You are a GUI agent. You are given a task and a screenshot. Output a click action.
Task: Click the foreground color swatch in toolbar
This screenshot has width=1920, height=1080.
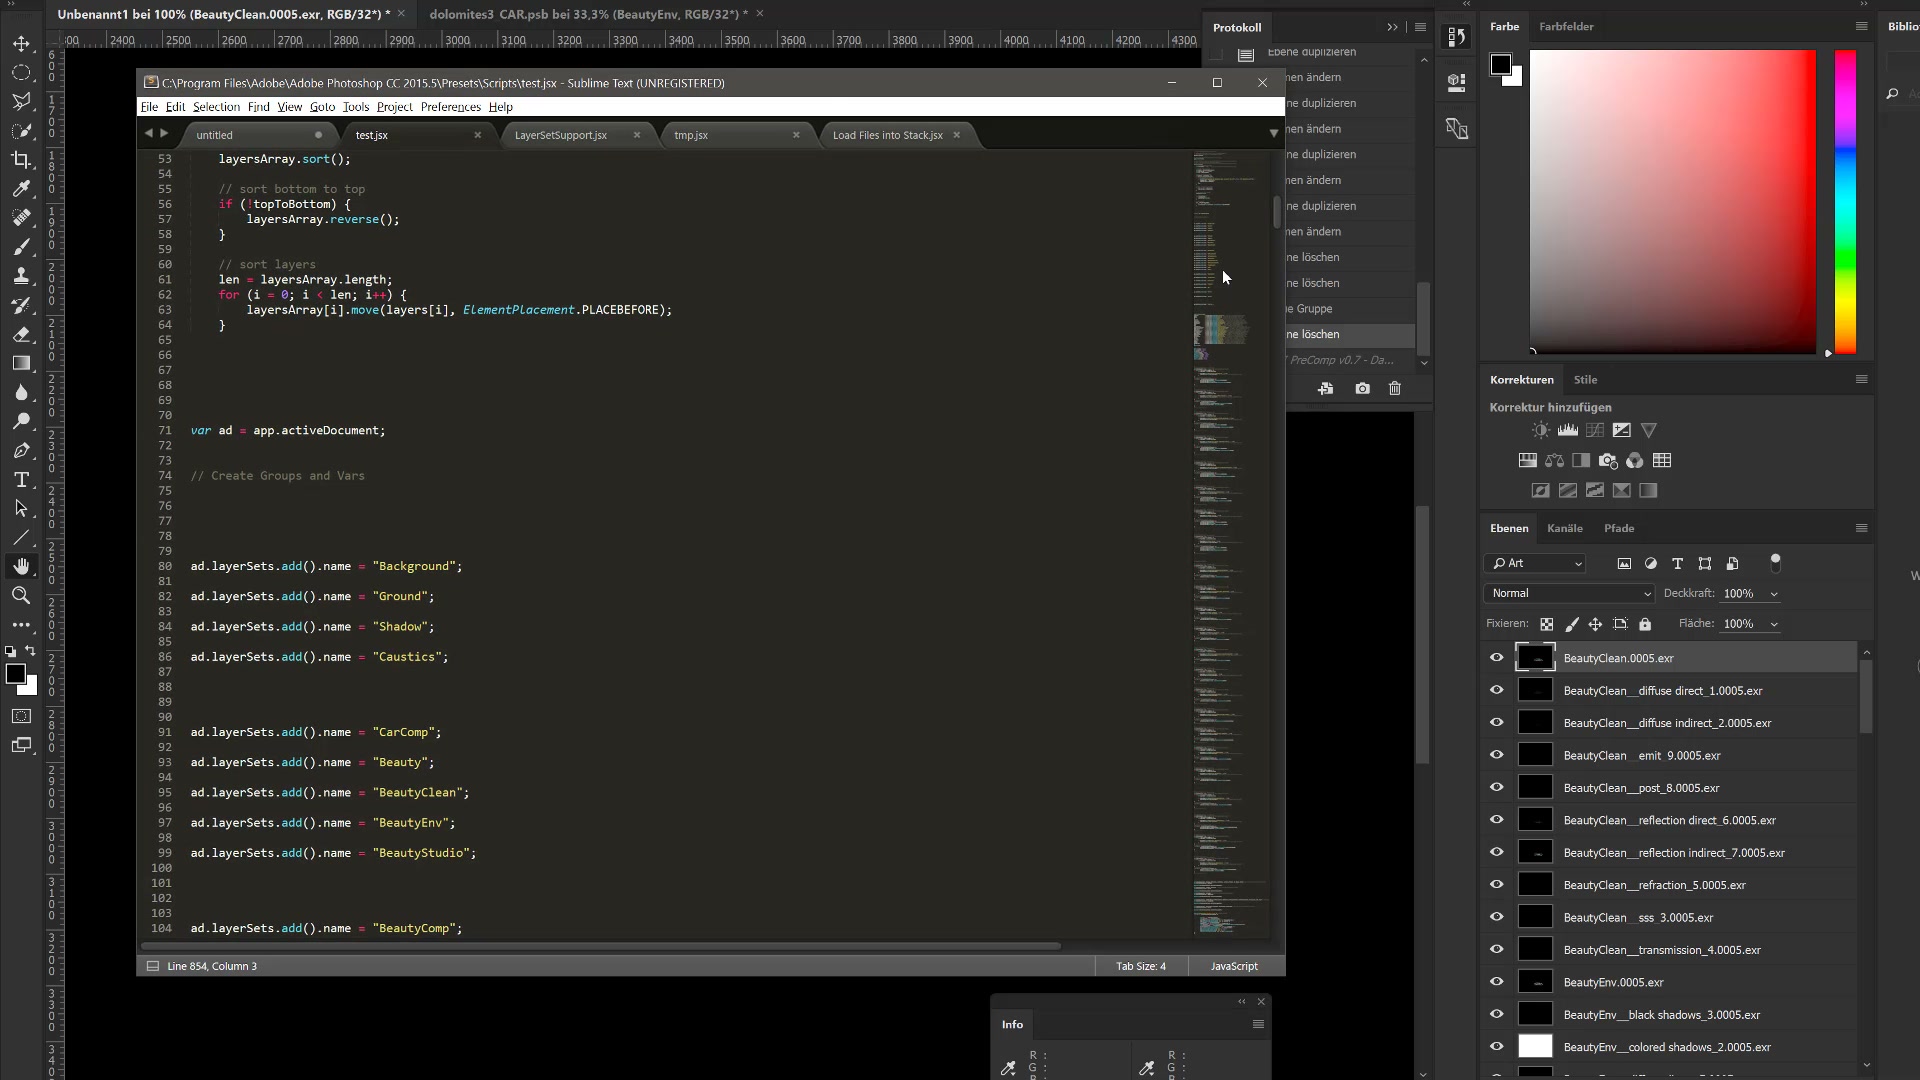15,674
